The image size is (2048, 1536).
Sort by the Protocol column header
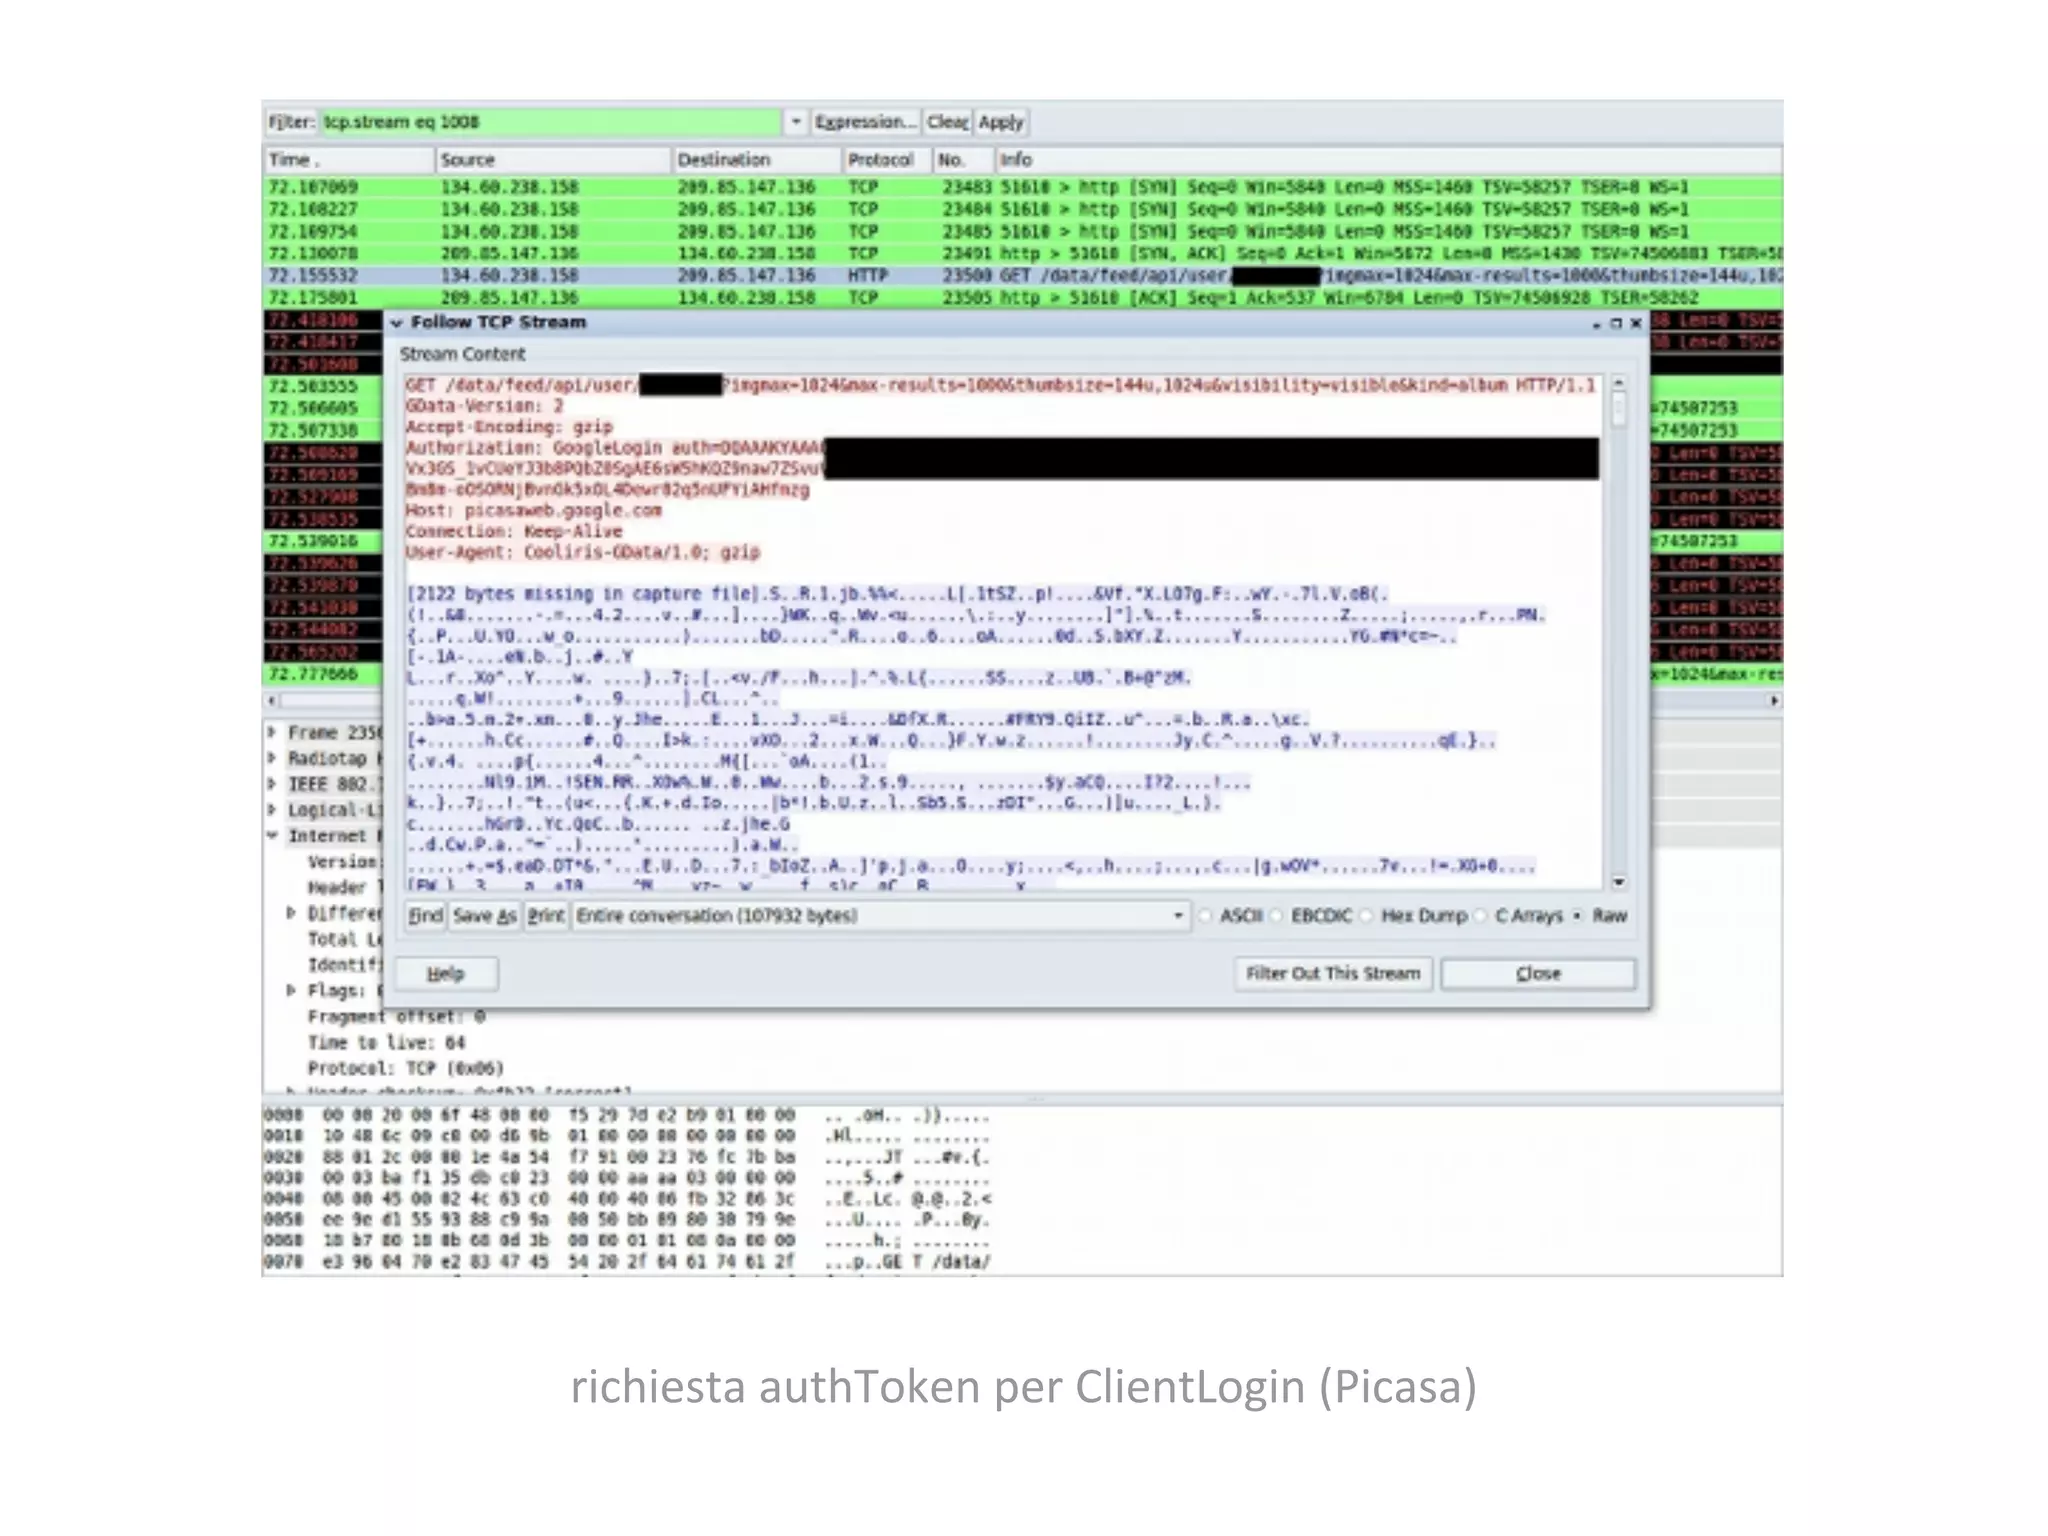pyautogui.click(x=887, y=160)
